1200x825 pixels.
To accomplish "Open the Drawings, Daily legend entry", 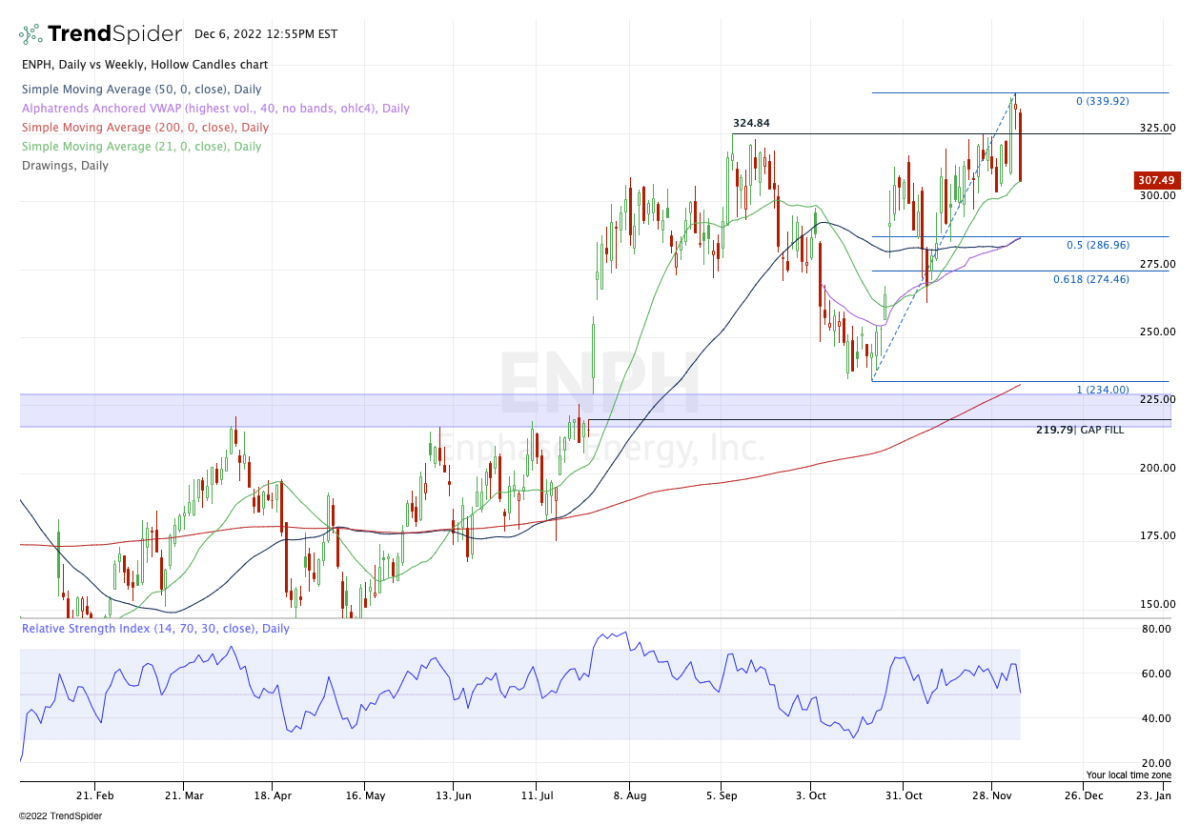I will coord(65,165).
